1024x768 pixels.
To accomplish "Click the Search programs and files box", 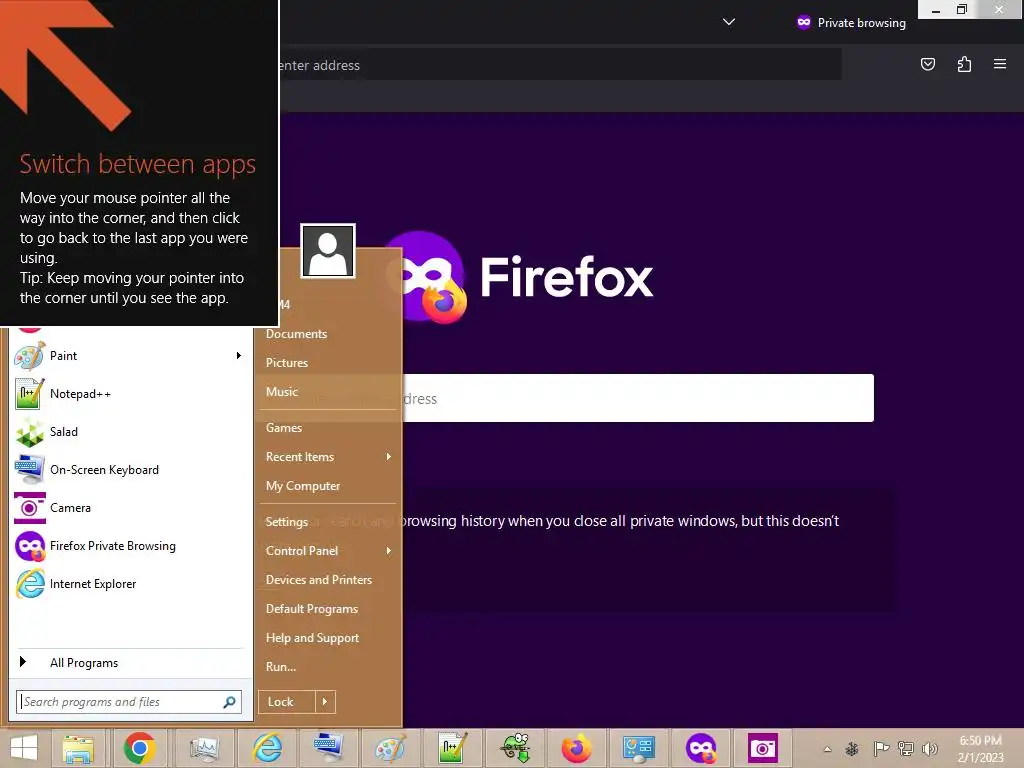I will click(129, 702).
